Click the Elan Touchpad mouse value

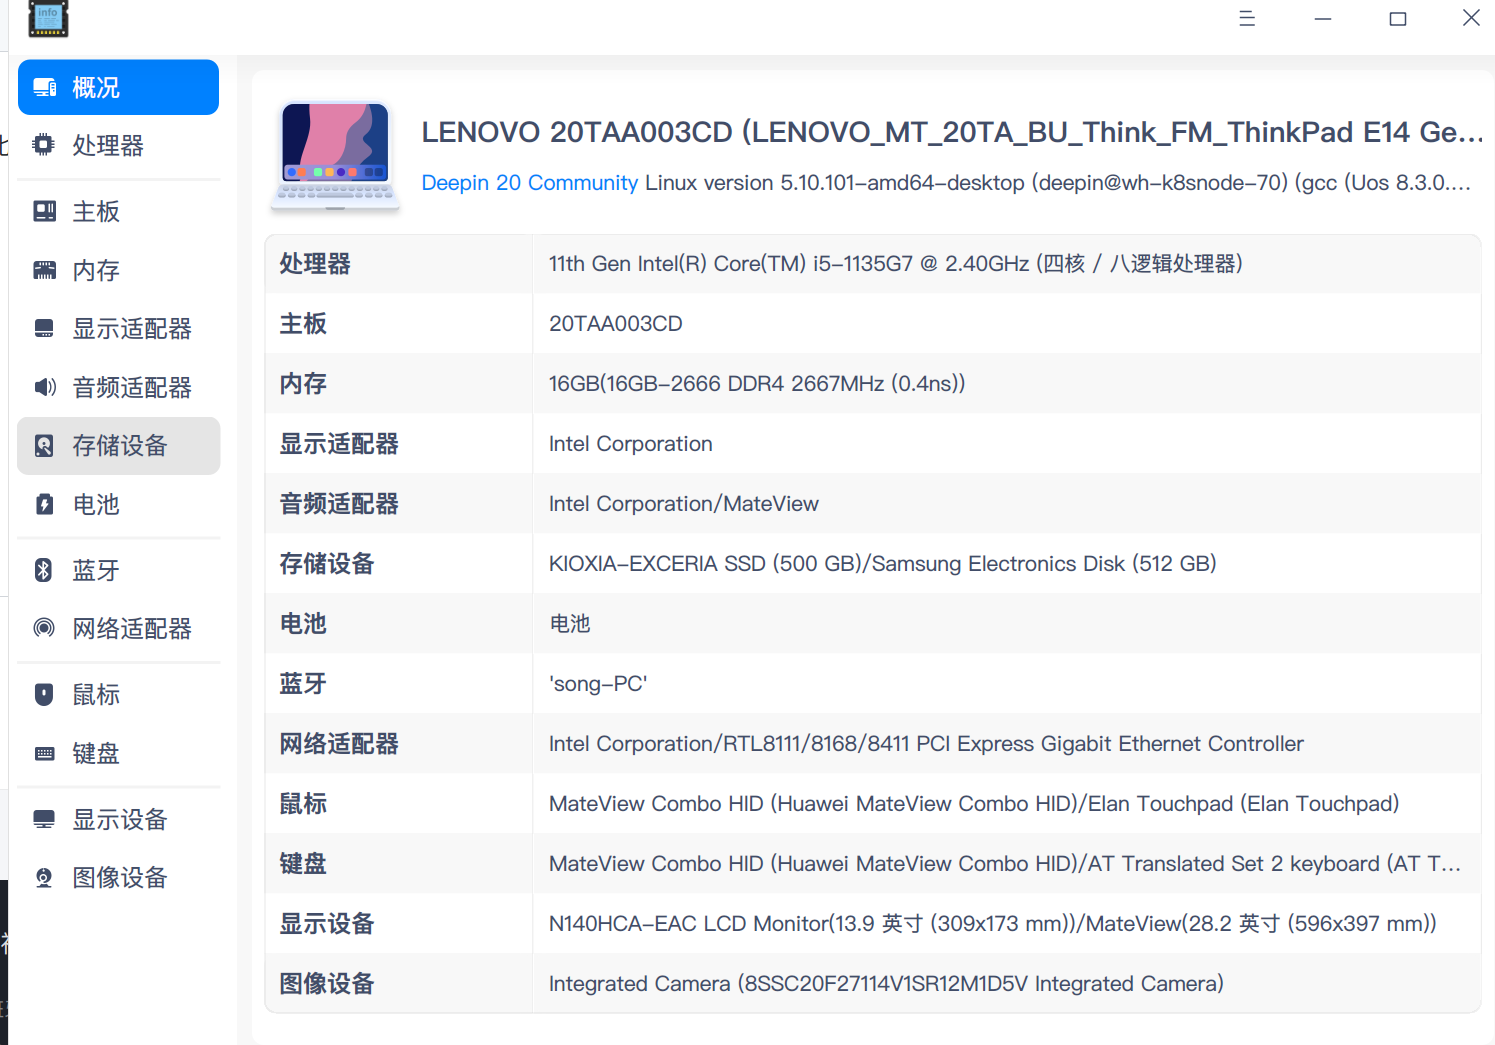click(x=974, y=804)
